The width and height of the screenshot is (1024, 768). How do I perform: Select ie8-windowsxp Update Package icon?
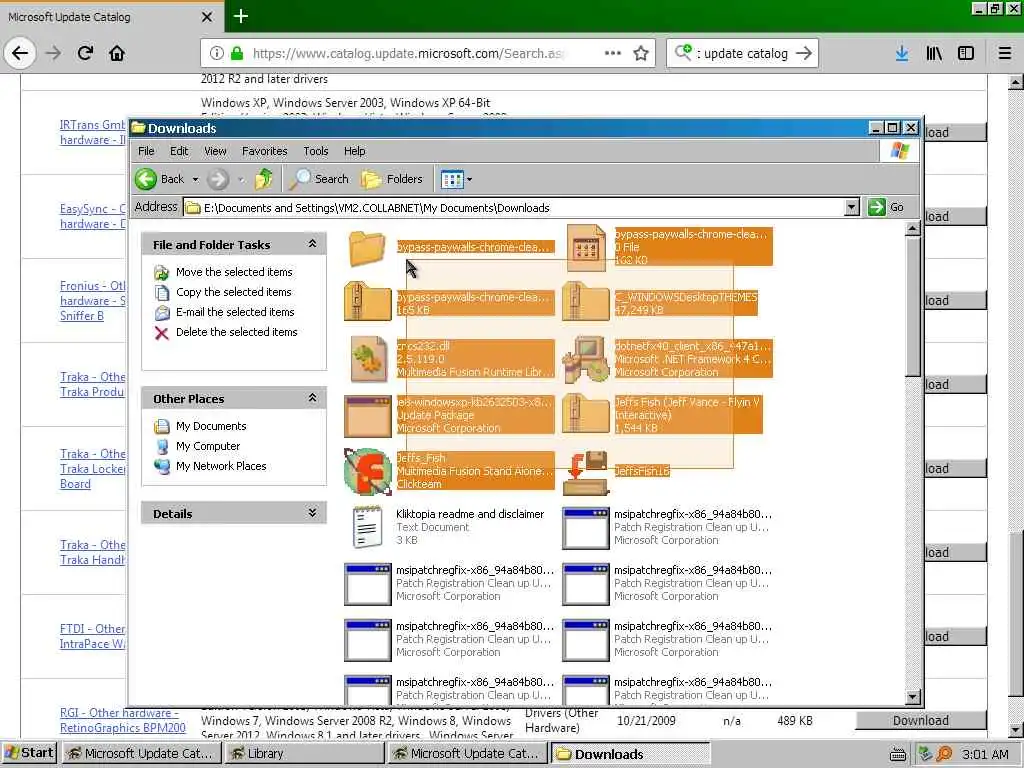coord(367,415)
